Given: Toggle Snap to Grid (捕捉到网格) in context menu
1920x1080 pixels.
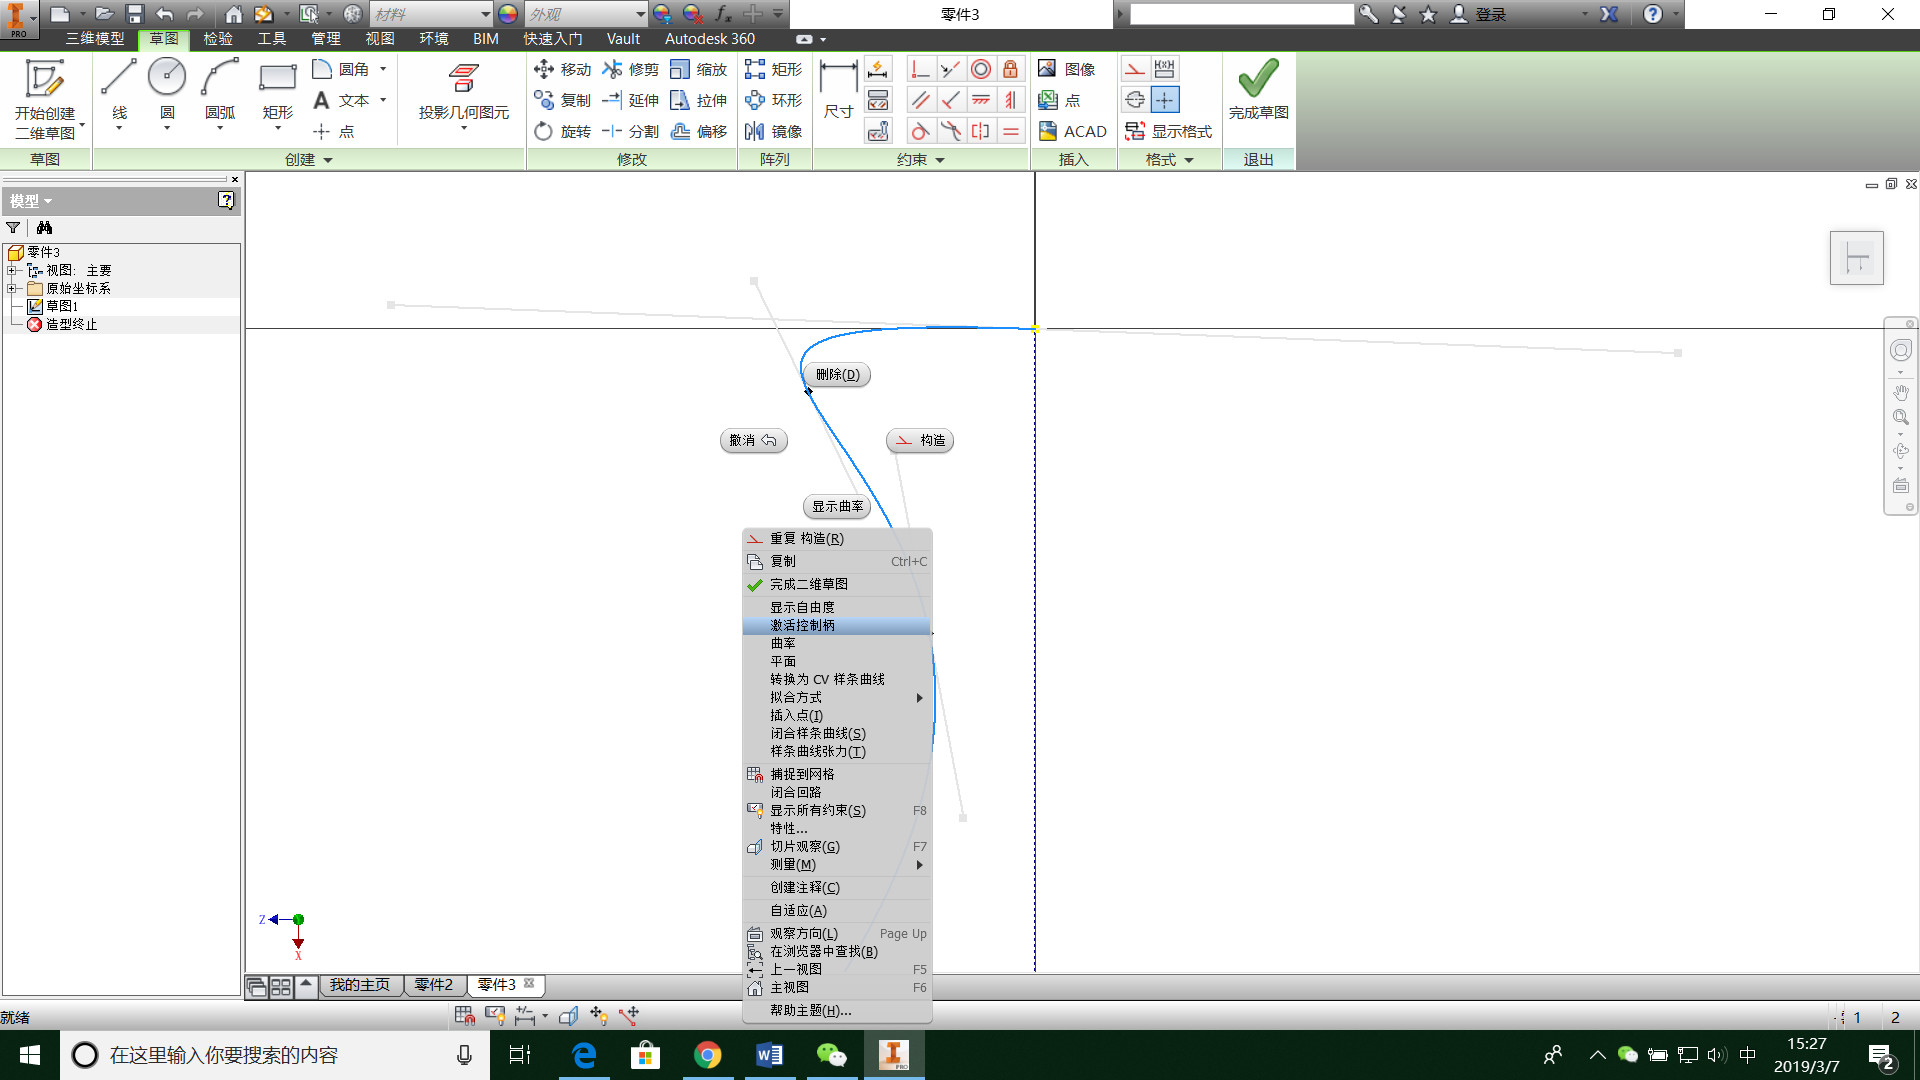Looking at the screenshot, I should pos(837,774).
